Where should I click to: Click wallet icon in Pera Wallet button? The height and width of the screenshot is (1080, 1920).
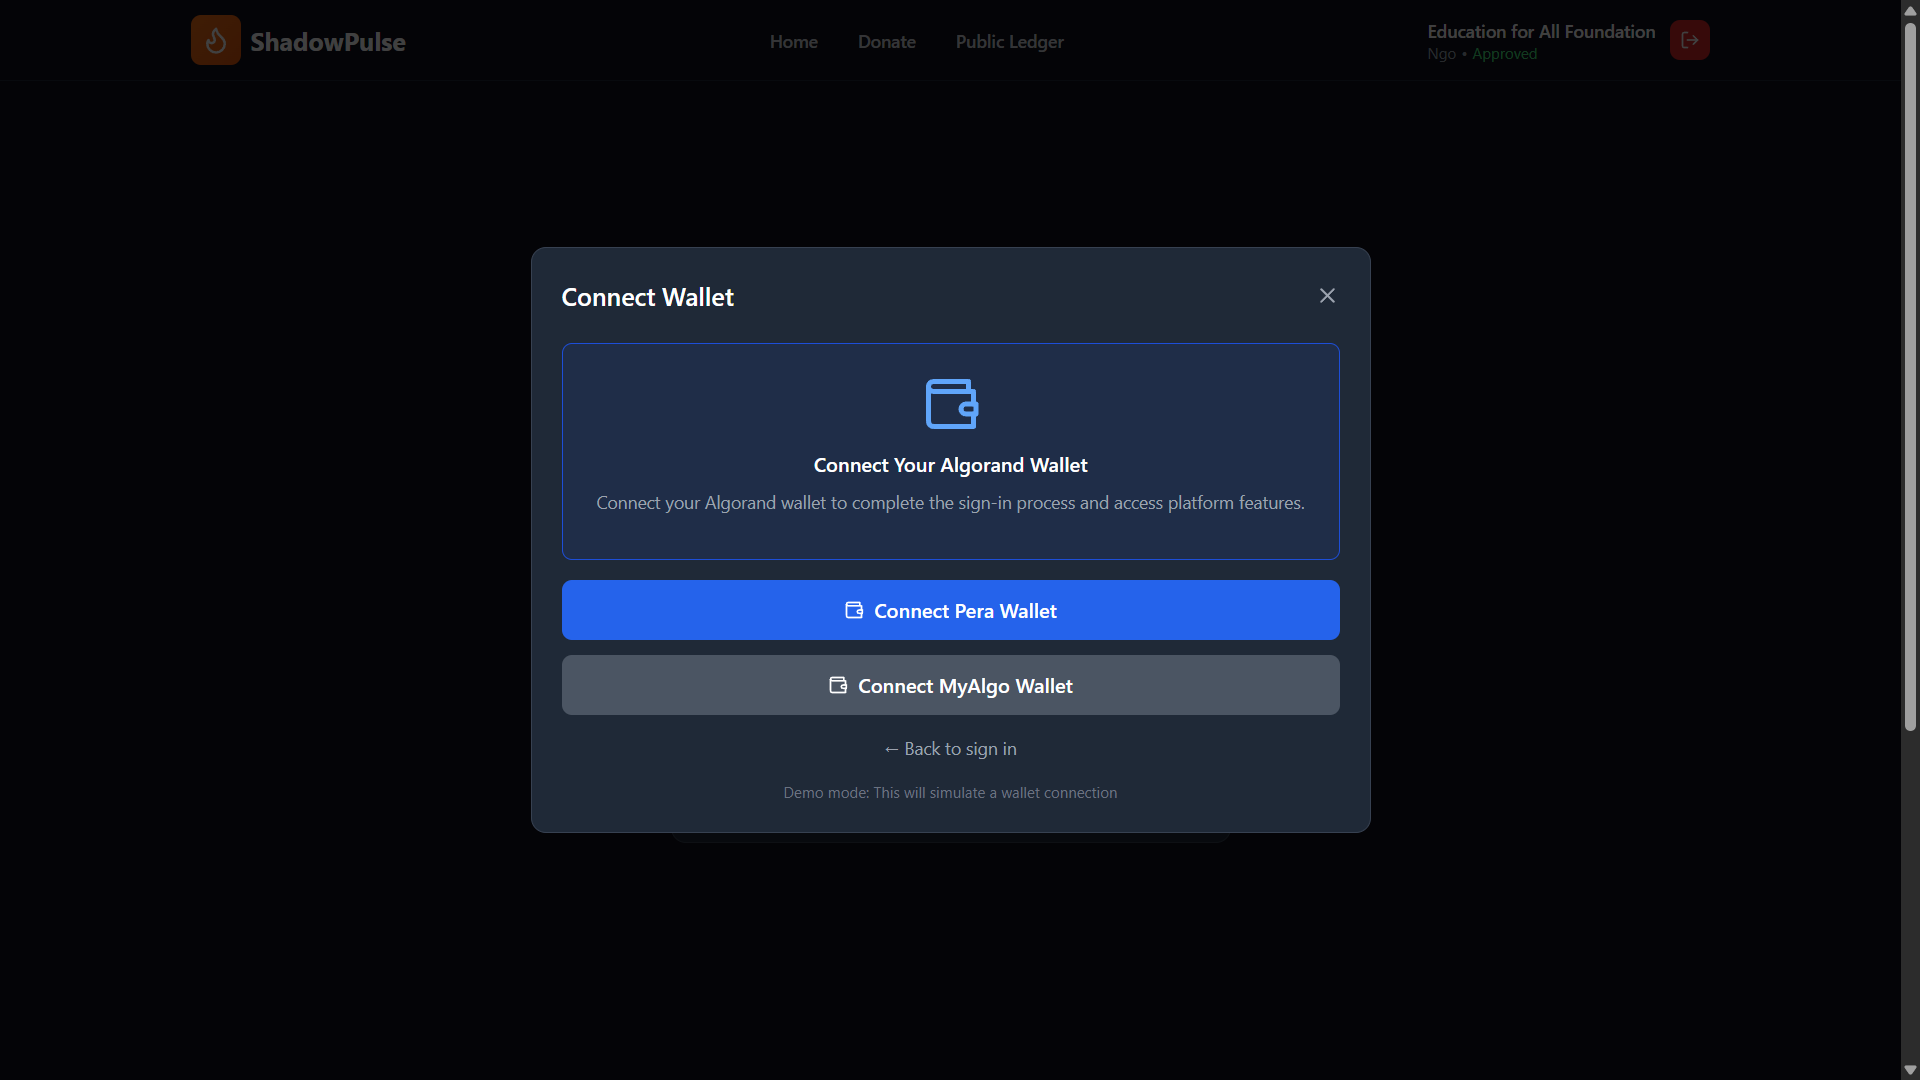[x=854, y=610]
